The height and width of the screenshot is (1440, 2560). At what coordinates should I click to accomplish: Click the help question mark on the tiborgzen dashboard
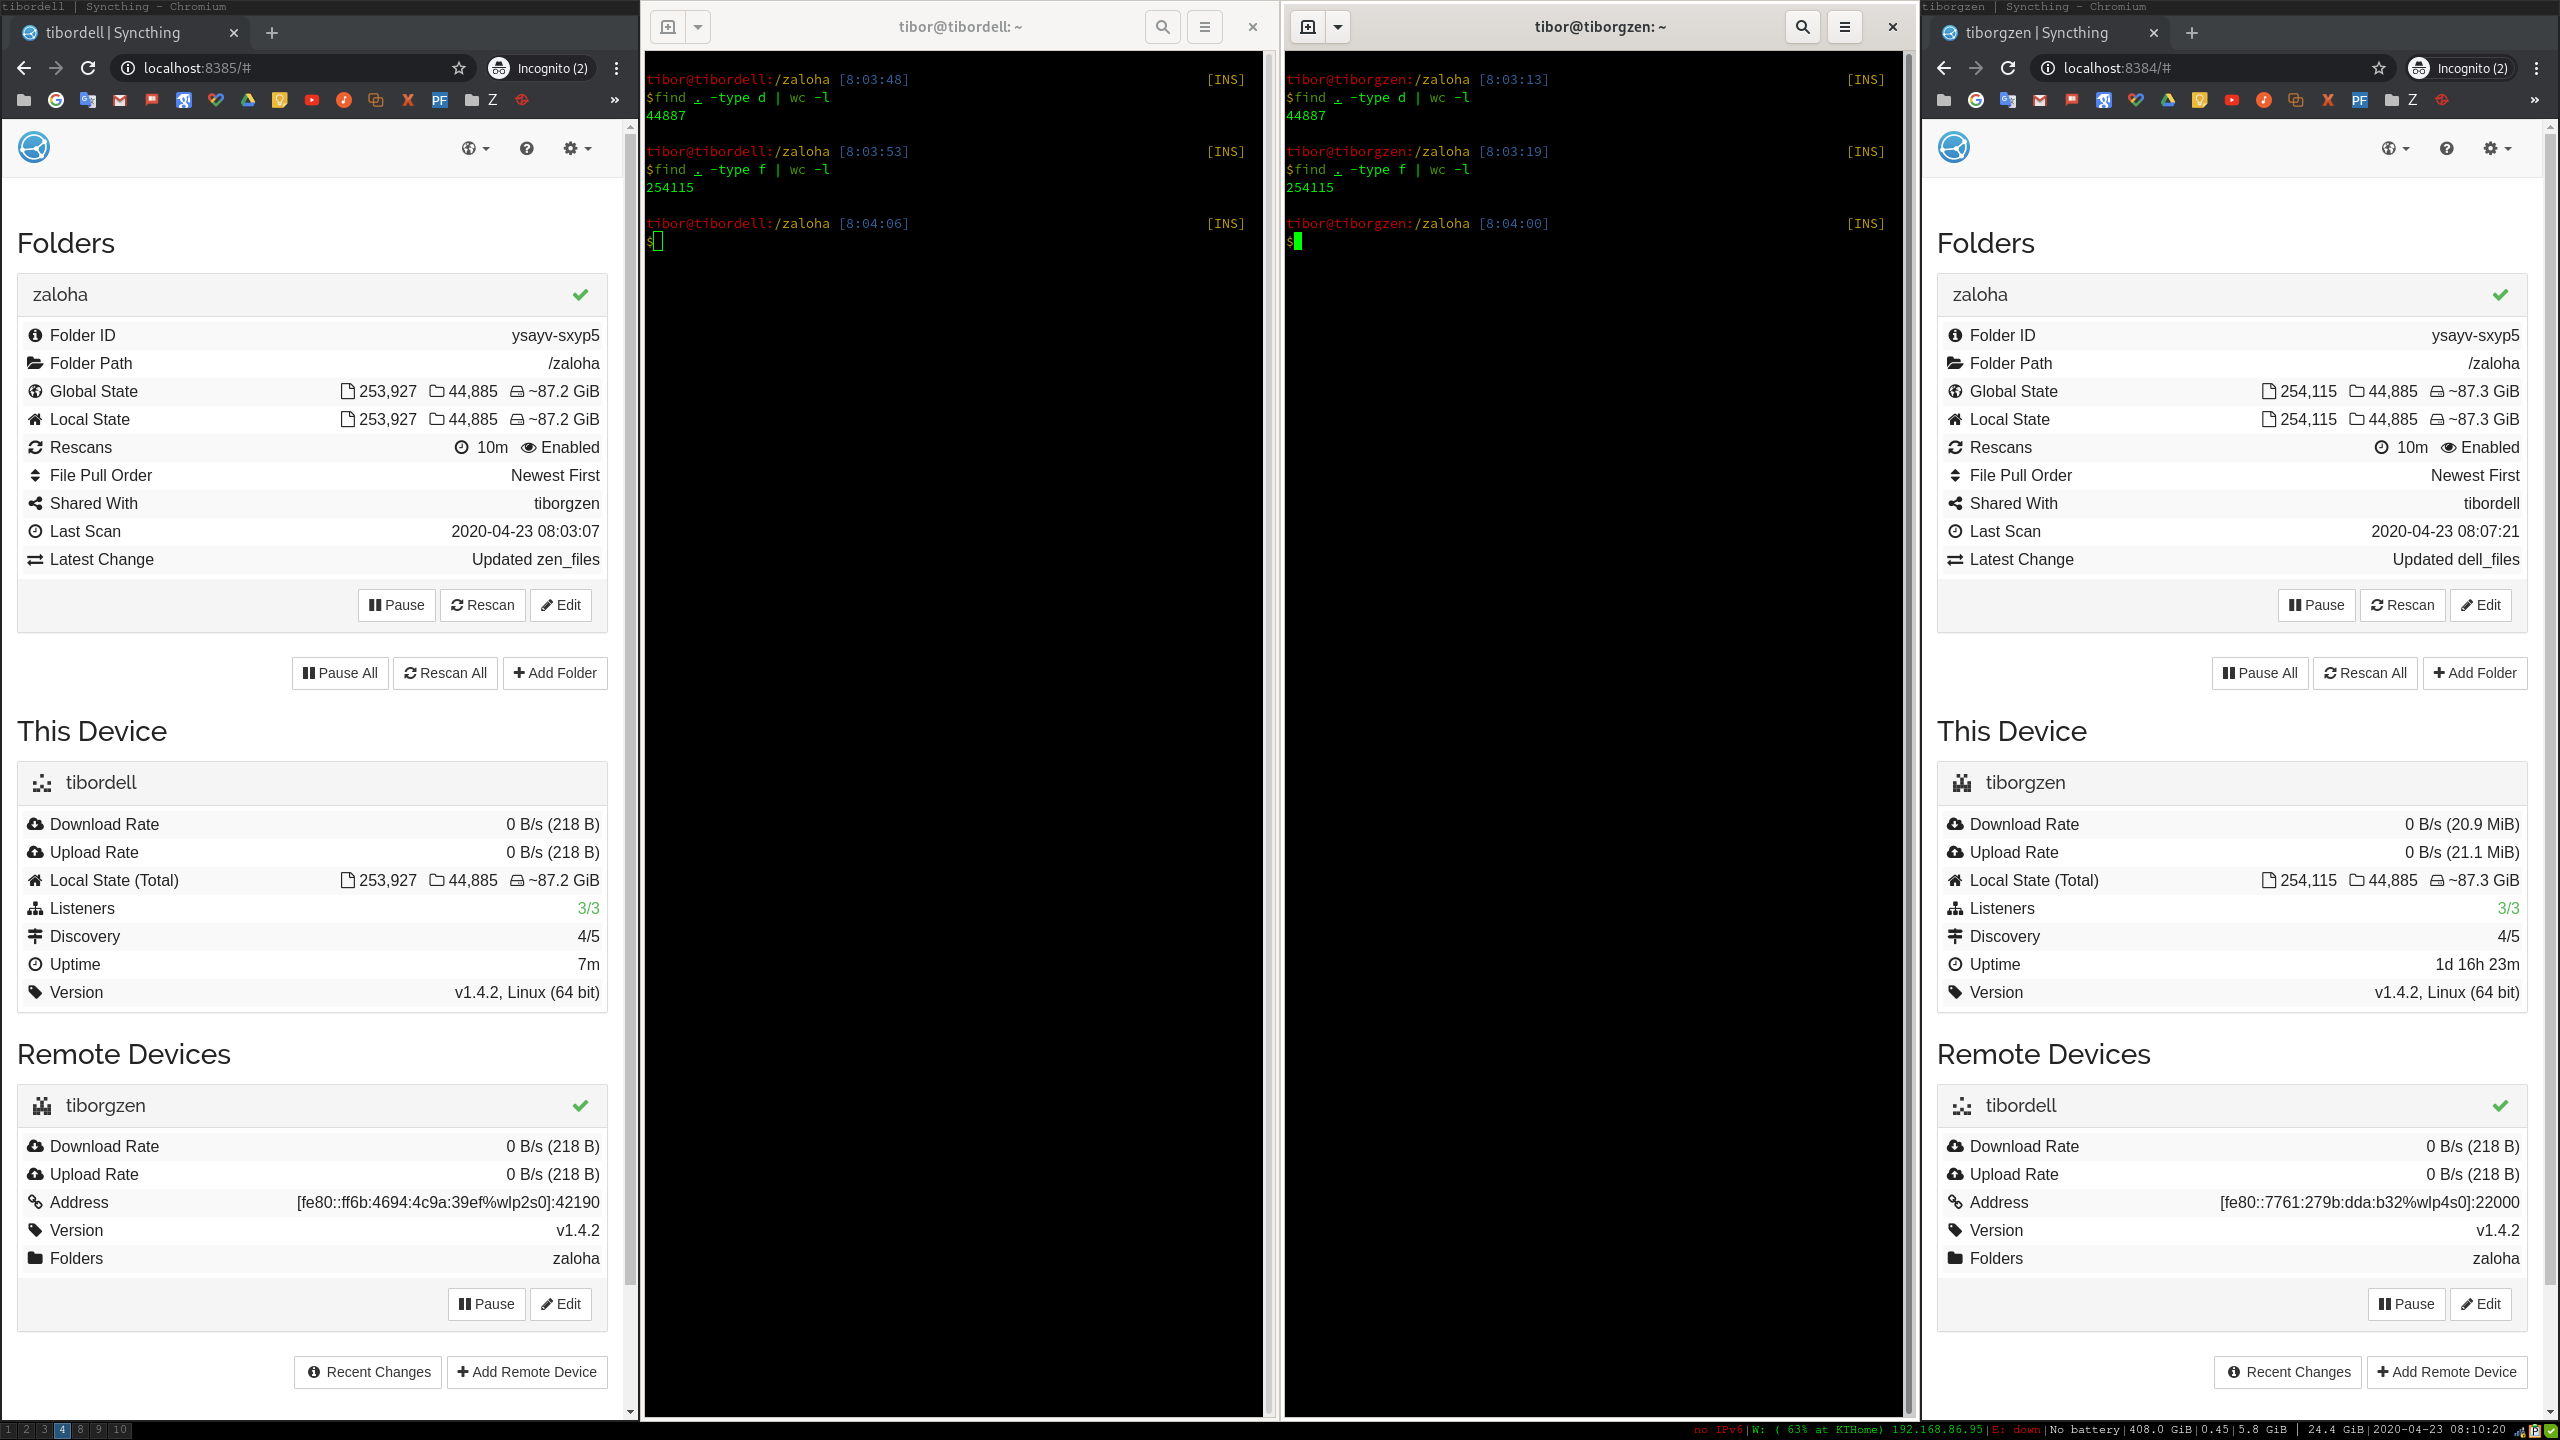coord(2446,148)
